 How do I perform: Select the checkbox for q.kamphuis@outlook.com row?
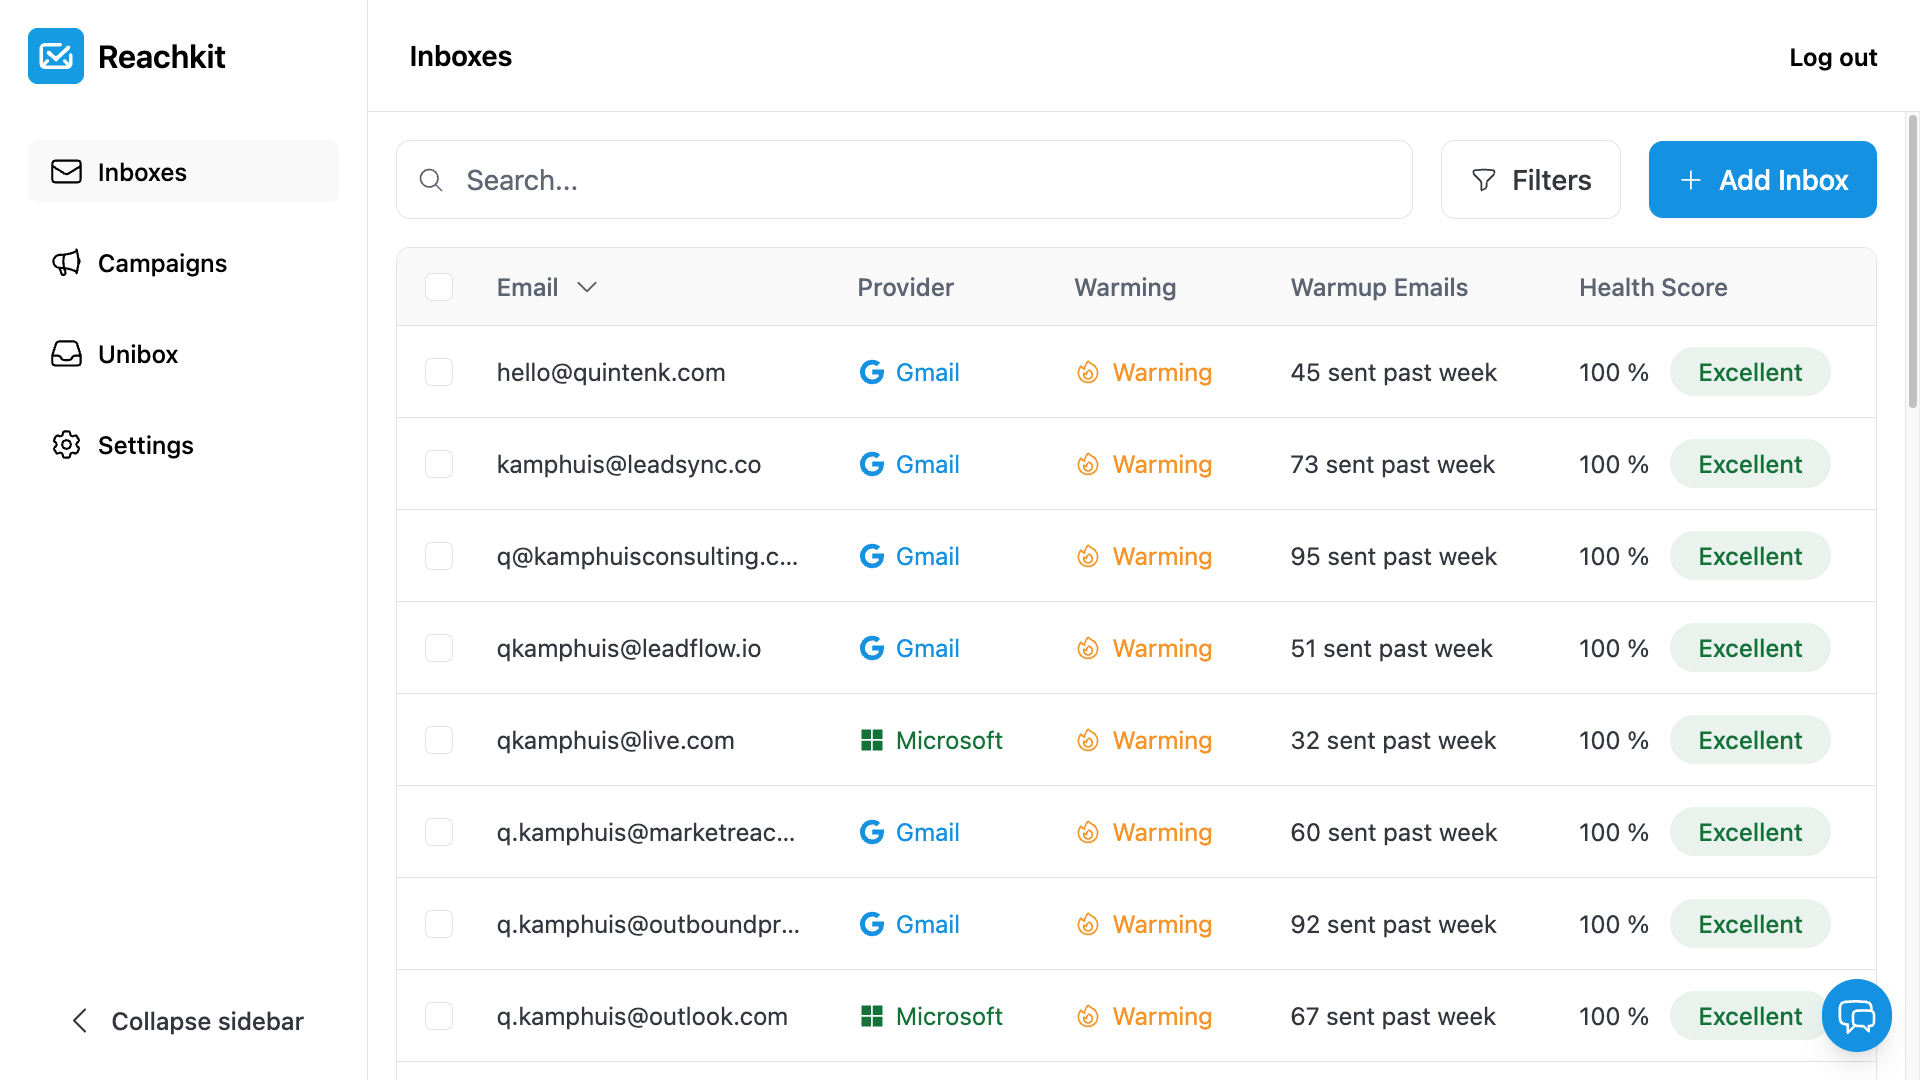(439, 1016)
